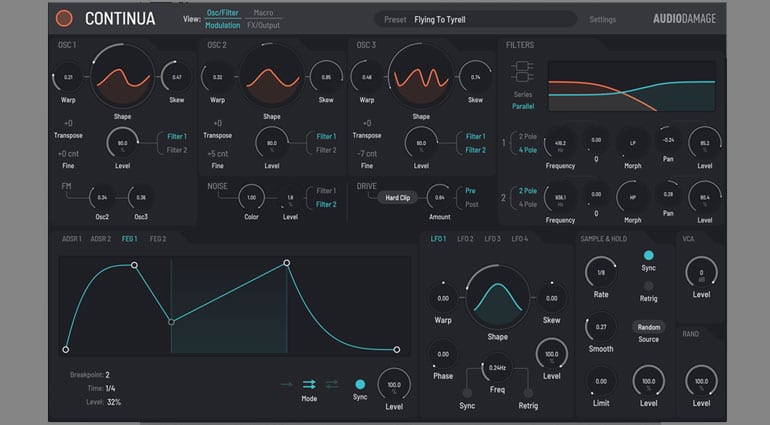Click the OSC 1 Warp knob
Screen dimensions: 770x425
point(68,77)
